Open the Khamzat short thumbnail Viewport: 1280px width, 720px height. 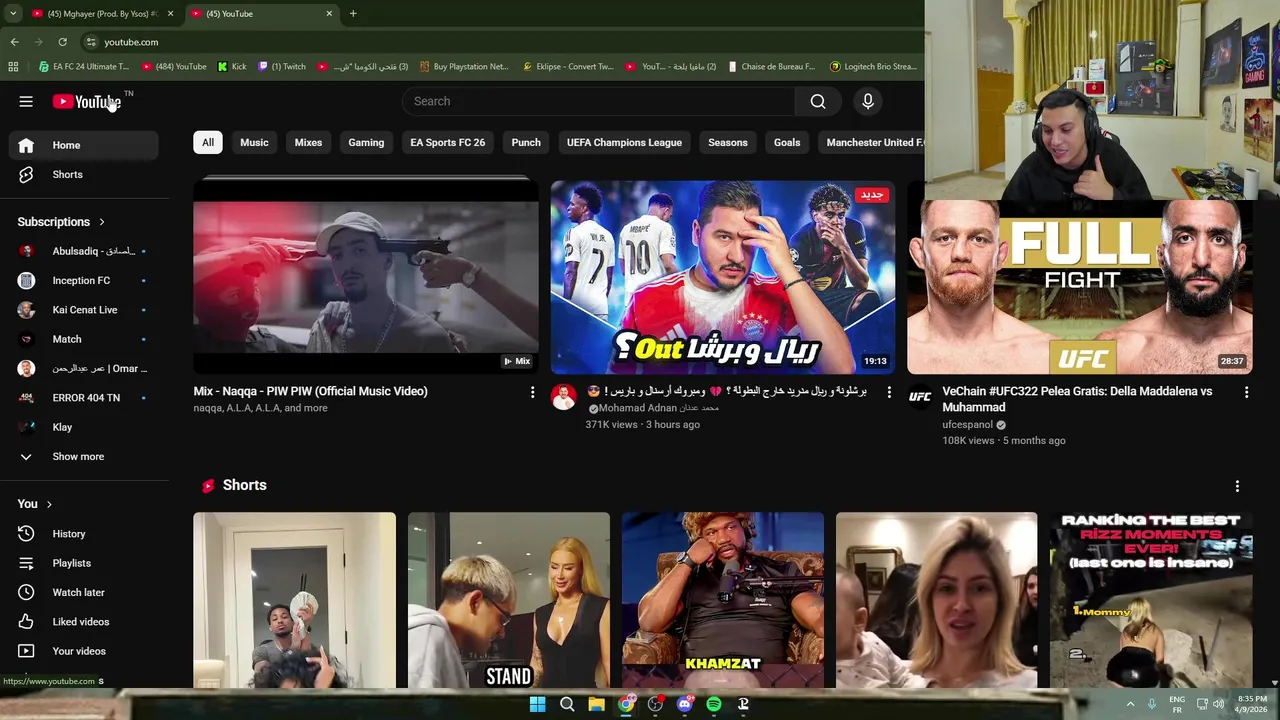pos(723,600)
